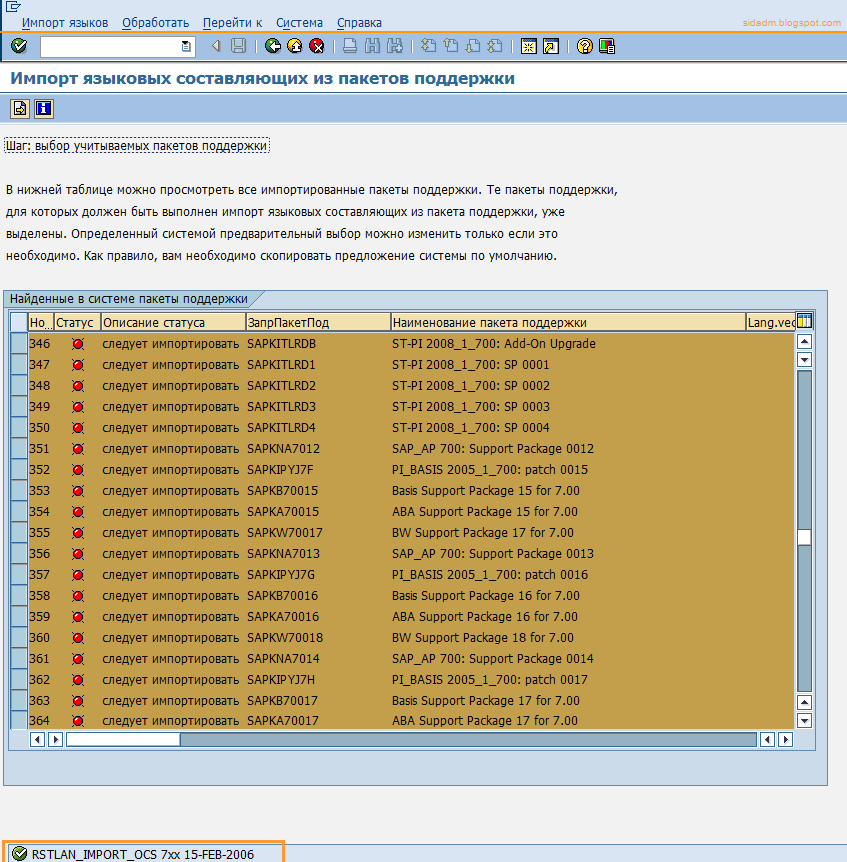Click the left arrow at the left end of the horizontal scrollbar
The image size is (847, 862).
pos(37,740)
